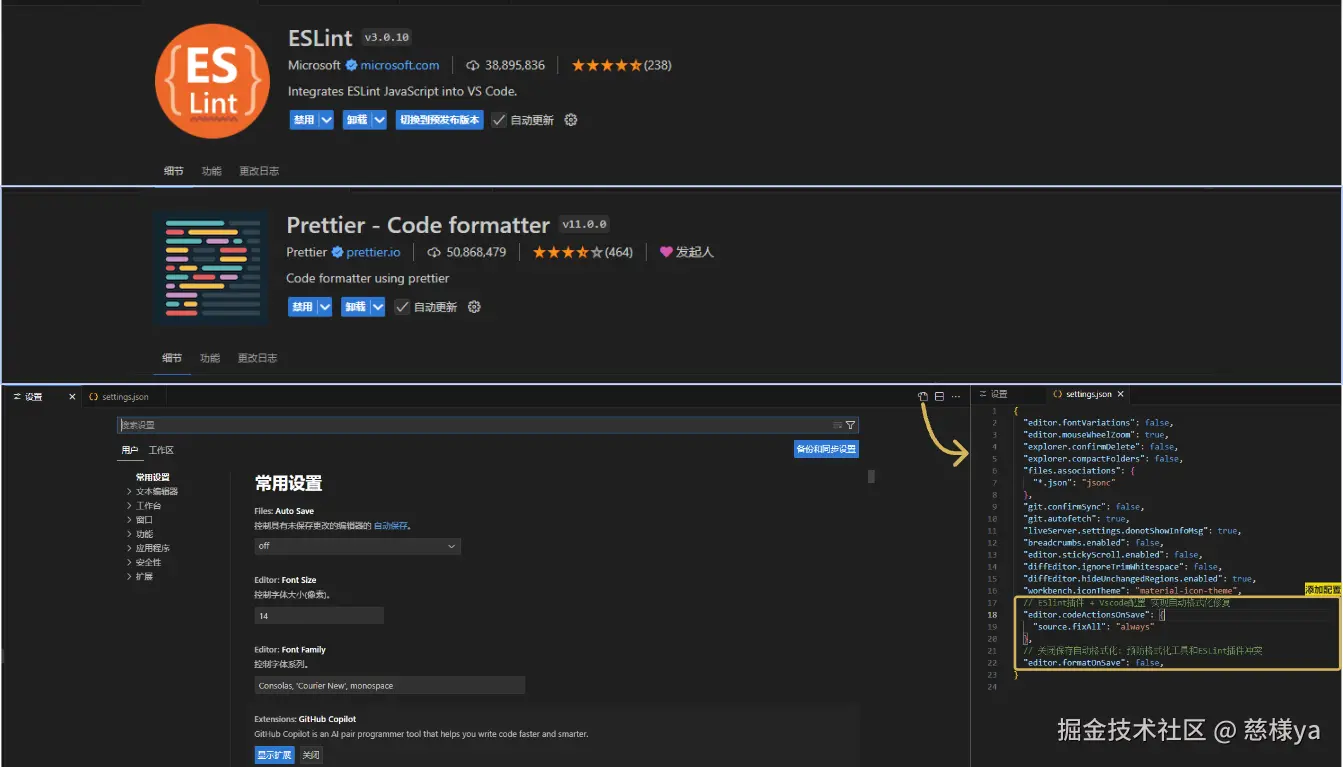Expand 应用程序 in settings tree
The image size is (1343, 767).
(129, 548)
